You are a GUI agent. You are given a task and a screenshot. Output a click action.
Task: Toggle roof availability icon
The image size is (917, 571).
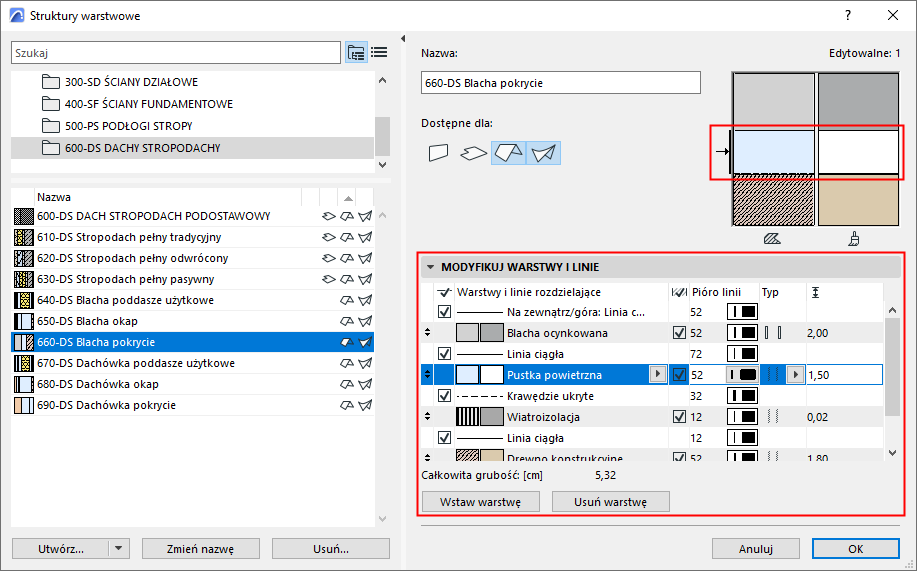(x=508, y=153)
